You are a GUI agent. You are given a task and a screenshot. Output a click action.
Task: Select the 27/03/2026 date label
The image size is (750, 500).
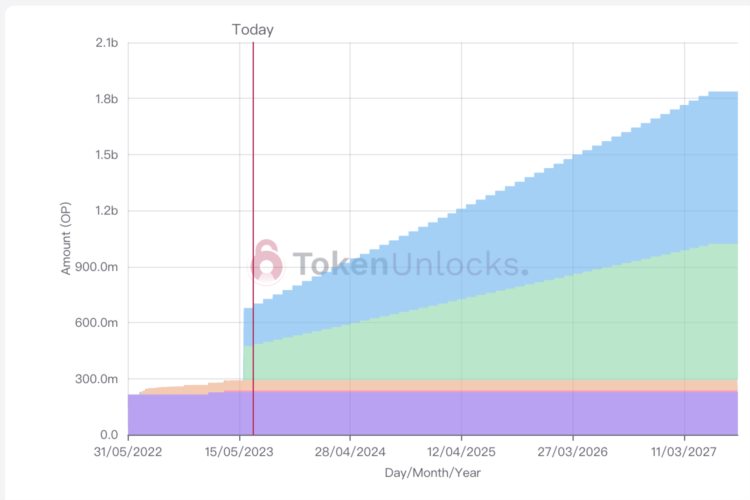pos(572,452)
